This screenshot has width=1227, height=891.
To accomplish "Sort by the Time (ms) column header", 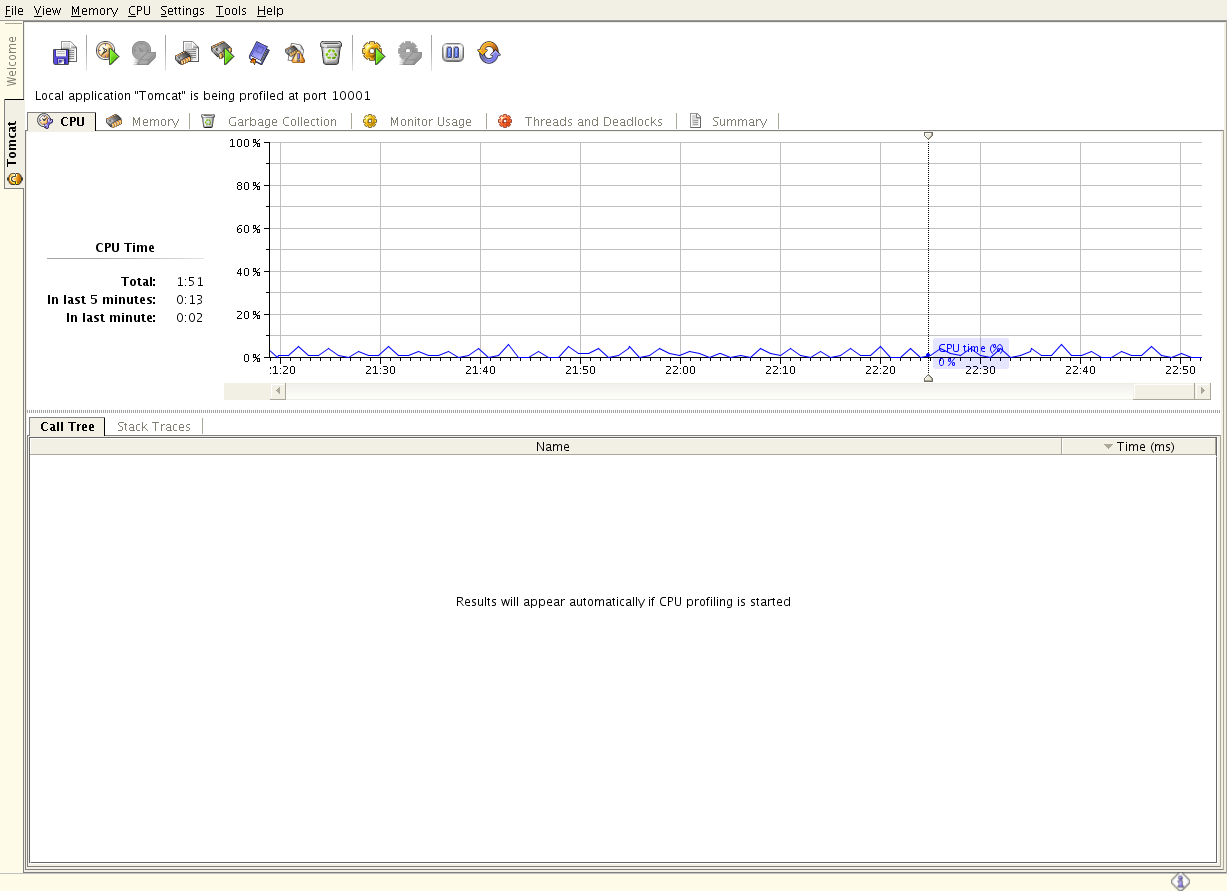I will 1139,446.
